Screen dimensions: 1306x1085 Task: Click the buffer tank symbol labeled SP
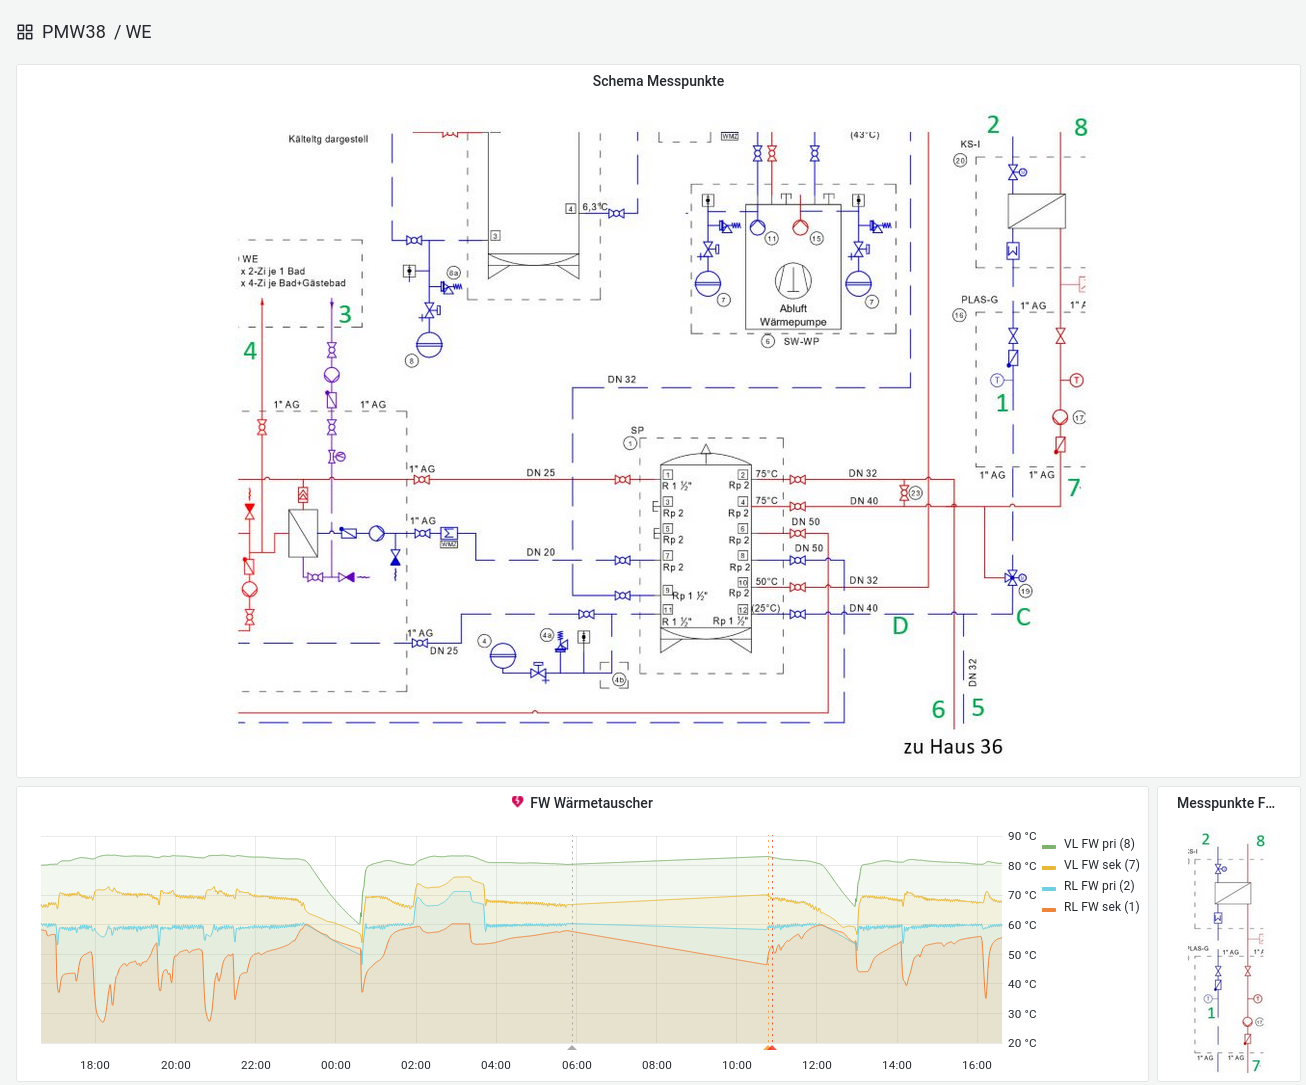pyautogui.click(x=705, y=550)
